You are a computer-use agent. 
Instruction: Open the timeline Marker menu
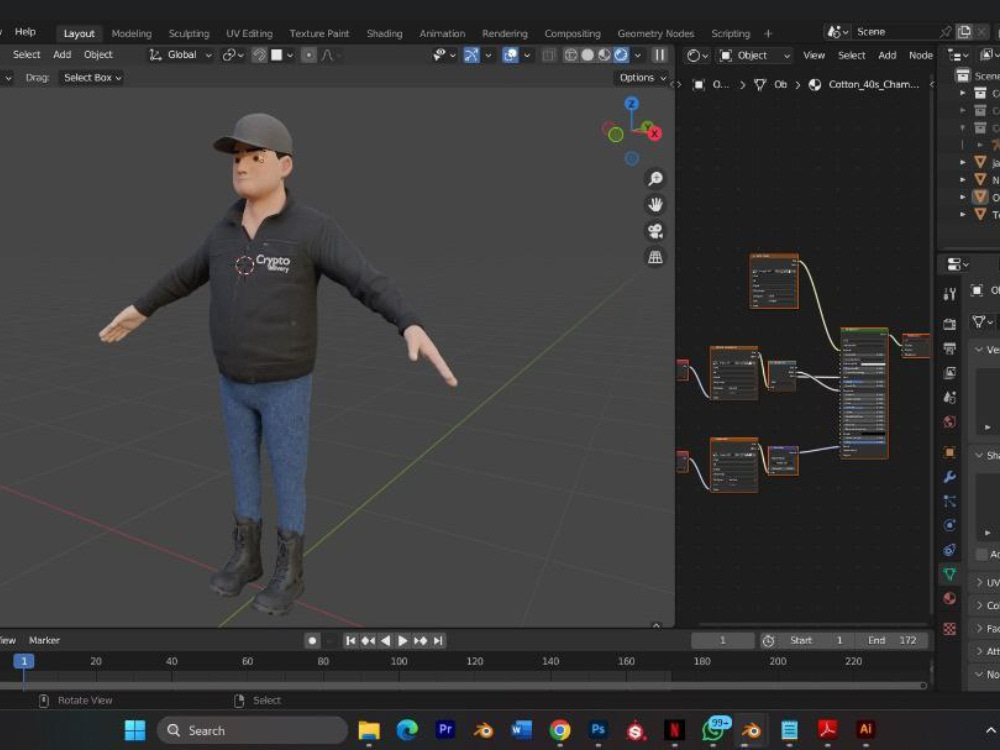[x=44, y=640]
